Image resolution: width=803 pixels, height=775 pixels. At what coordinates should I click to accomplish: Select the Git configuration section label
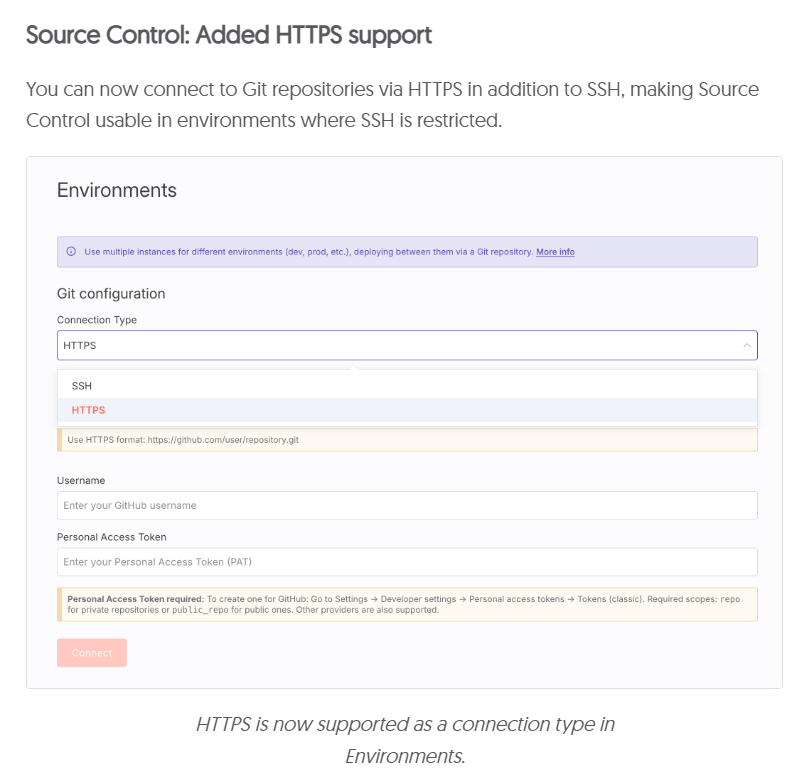[x=111, y=293]
